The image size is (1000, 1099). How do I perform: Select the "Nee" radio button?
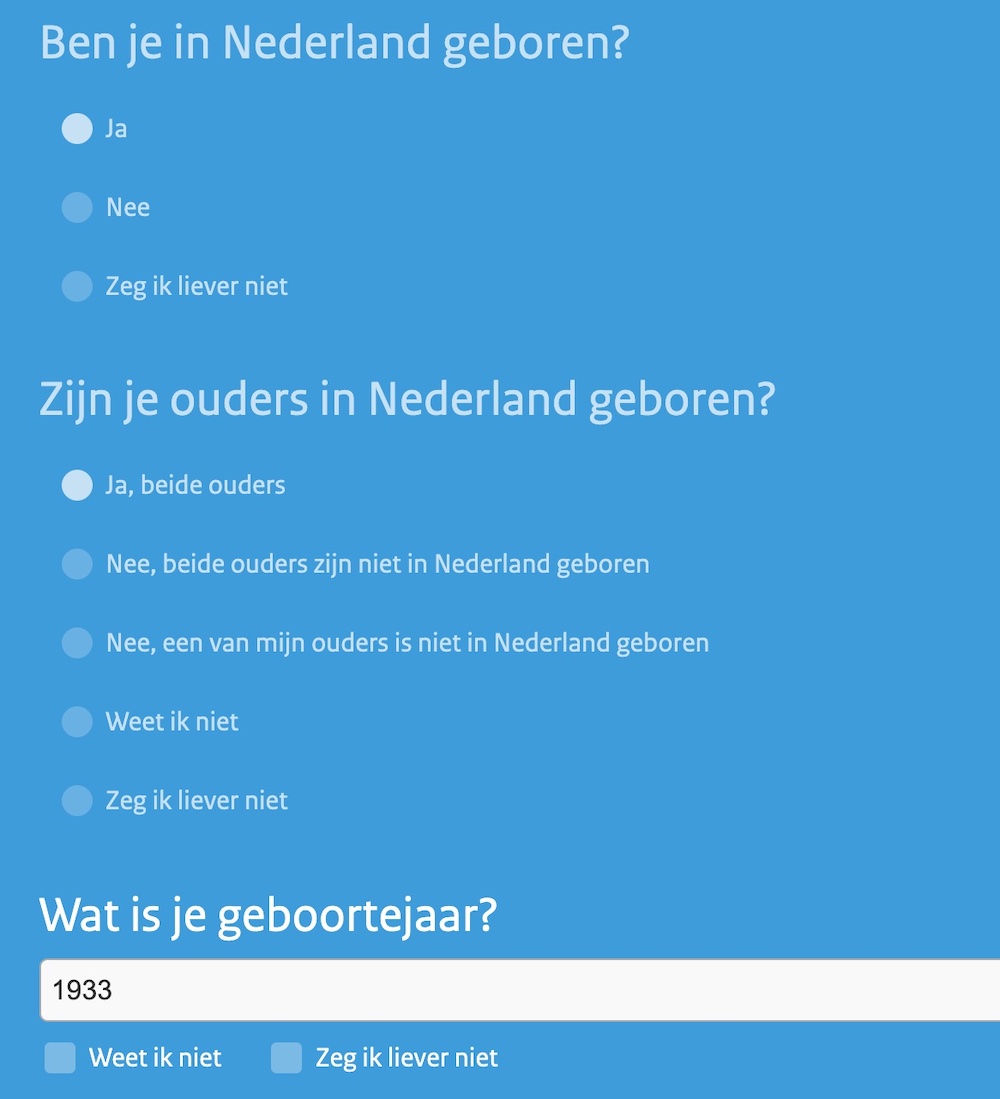(x=76, y=208)
